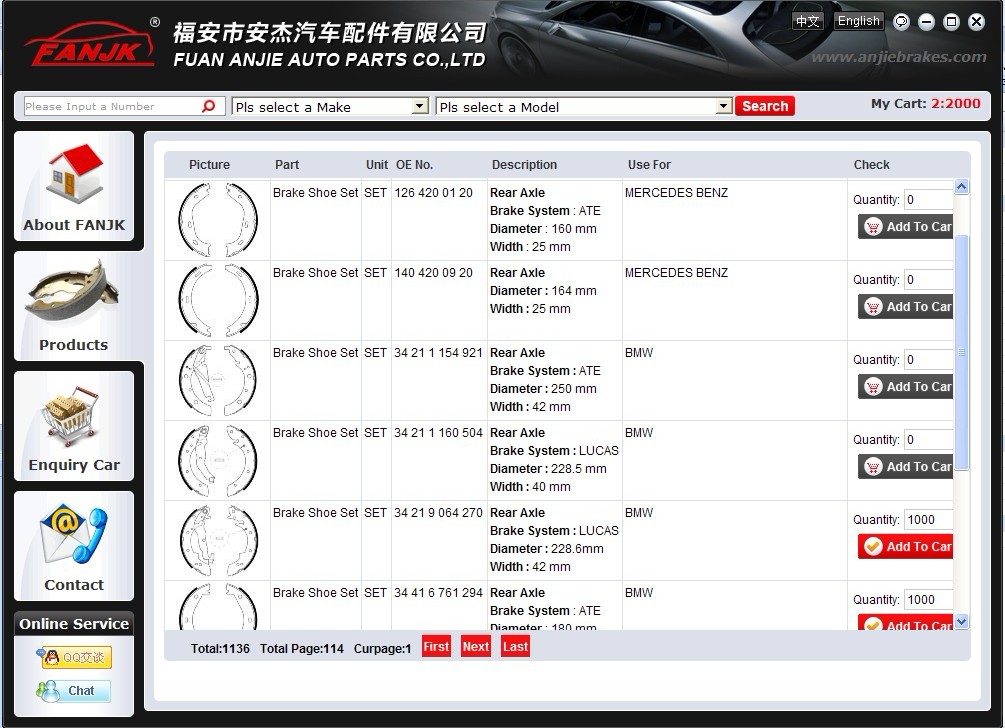1005x728 pixels.
Task: Click quantity field for 34 21 1 154 921
Action: pyautogui.click(x=928, y=360)
